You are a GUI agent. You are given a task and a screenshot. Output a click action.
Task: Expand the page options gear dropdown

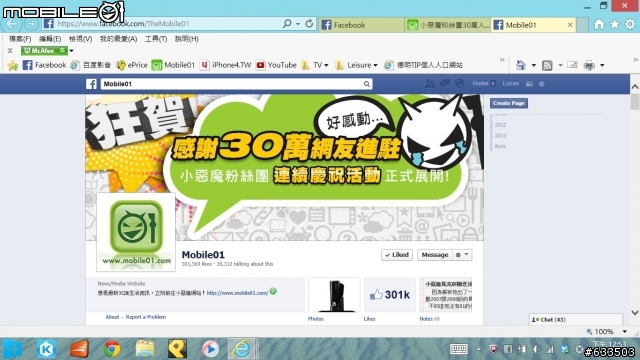pos(462,255)
